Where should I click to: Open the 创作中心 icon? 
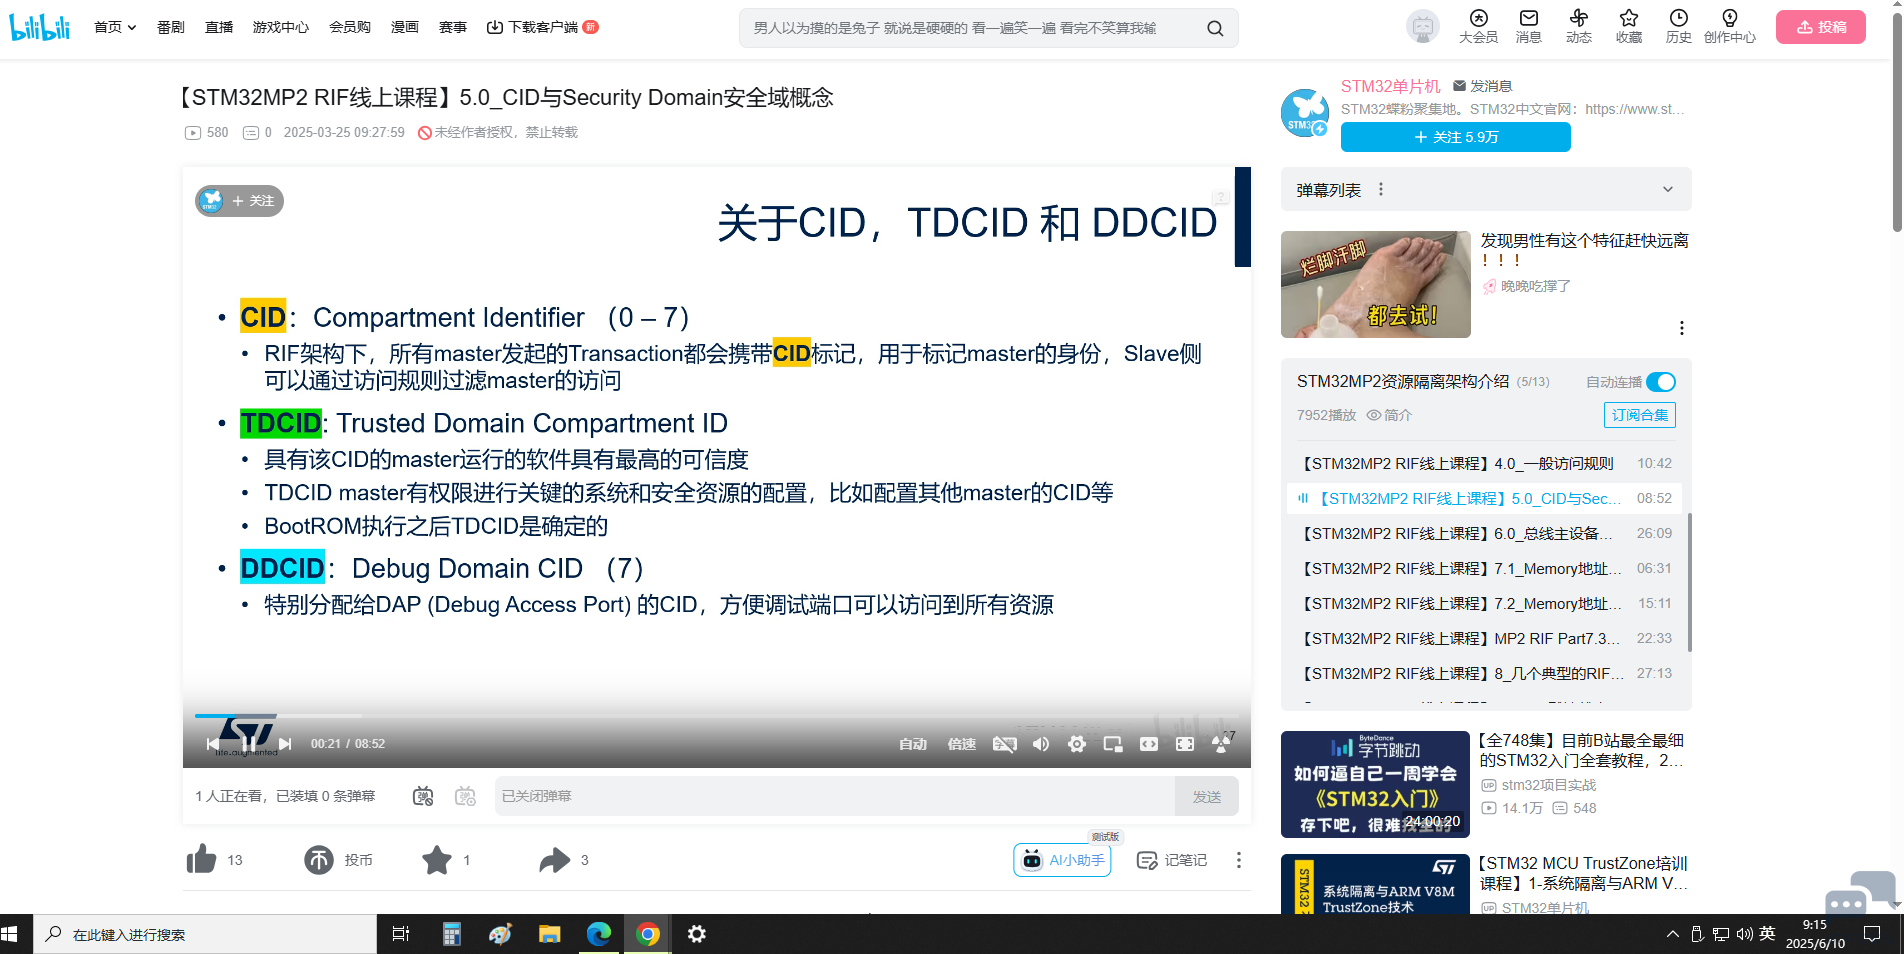1729,27
